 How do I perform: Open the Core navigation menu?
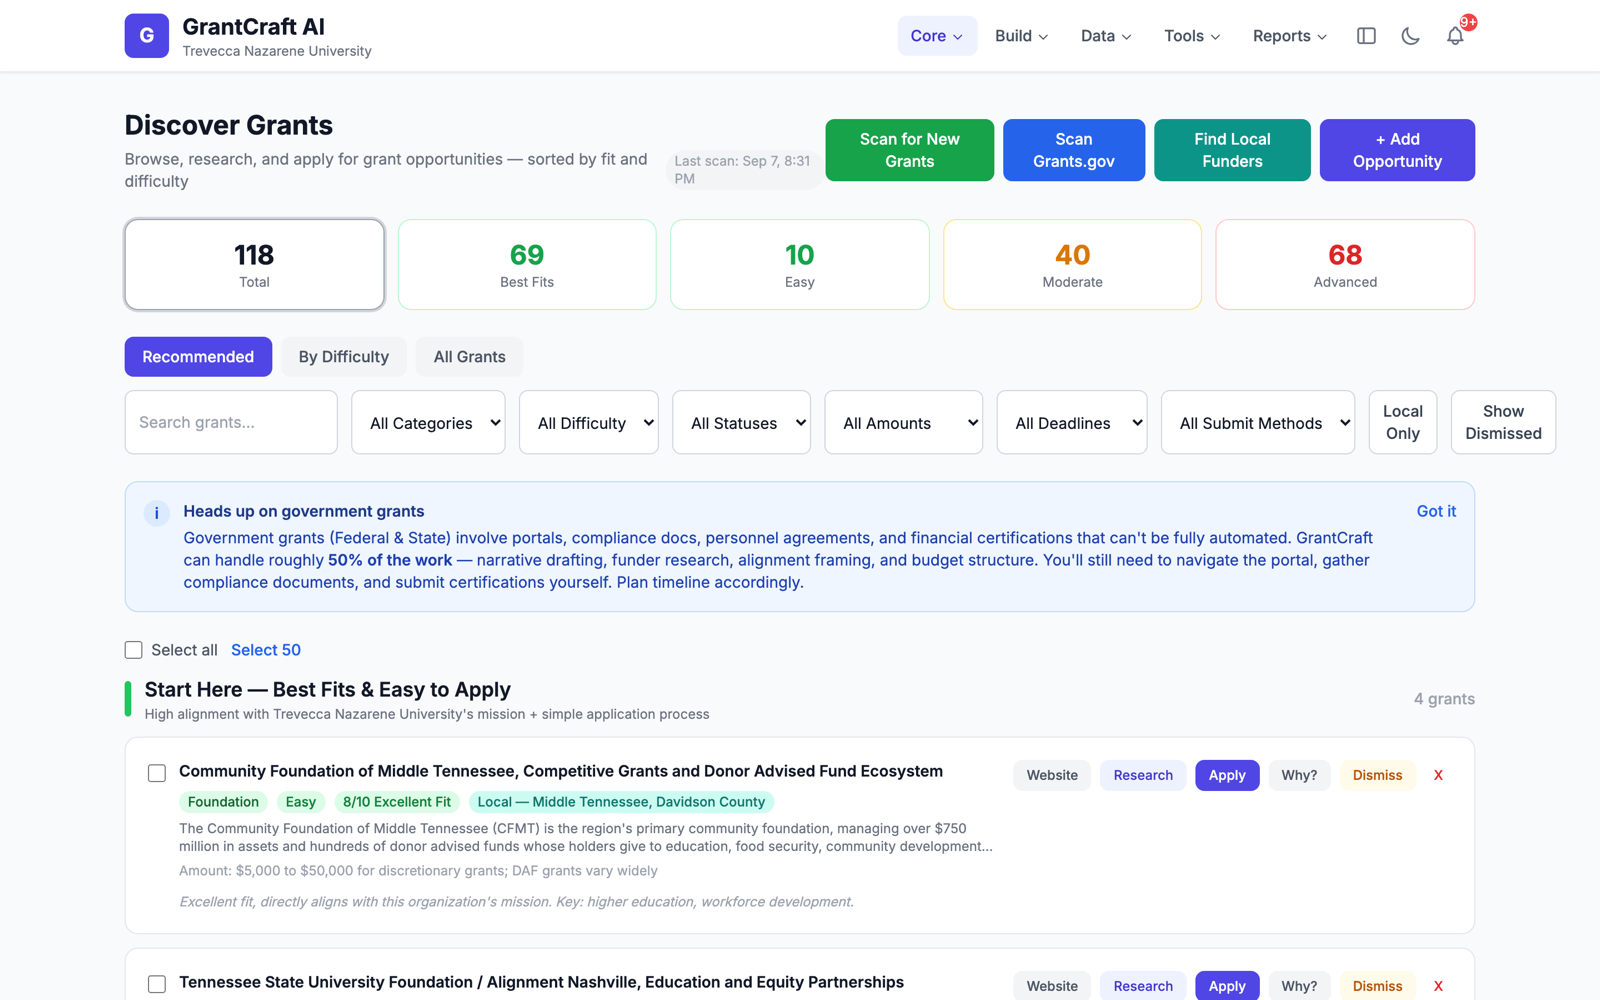937,36
